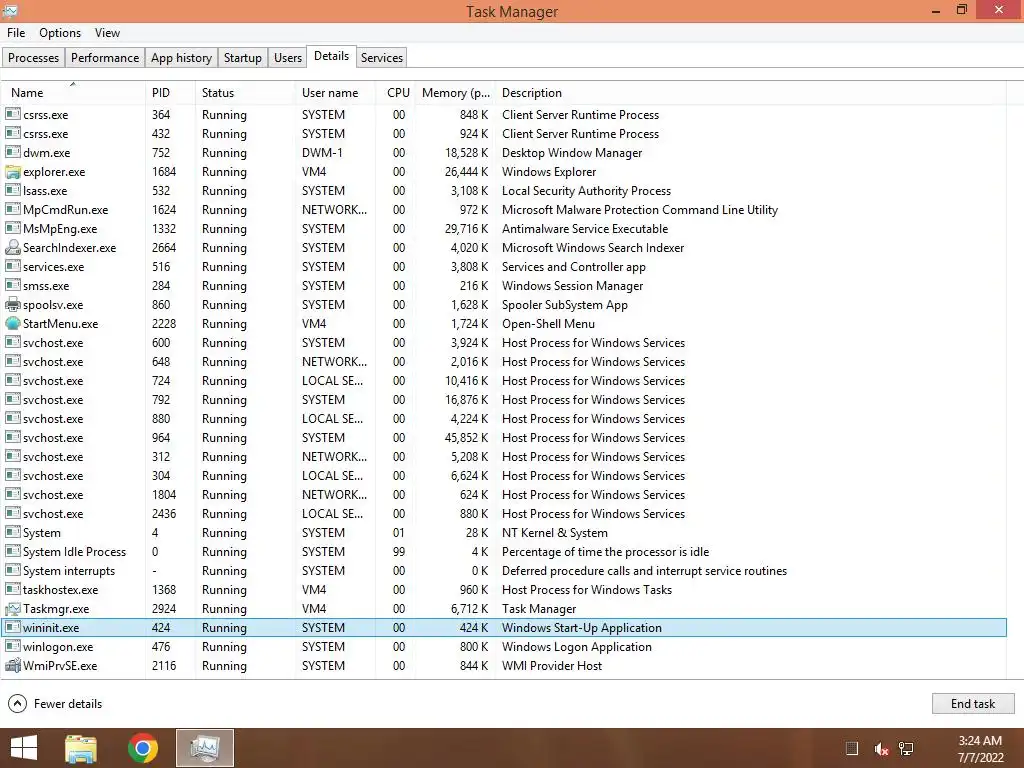Select the System interrupts row
Image resolution: width=1024 pixels, height=768 pixels.
(504, 571)
